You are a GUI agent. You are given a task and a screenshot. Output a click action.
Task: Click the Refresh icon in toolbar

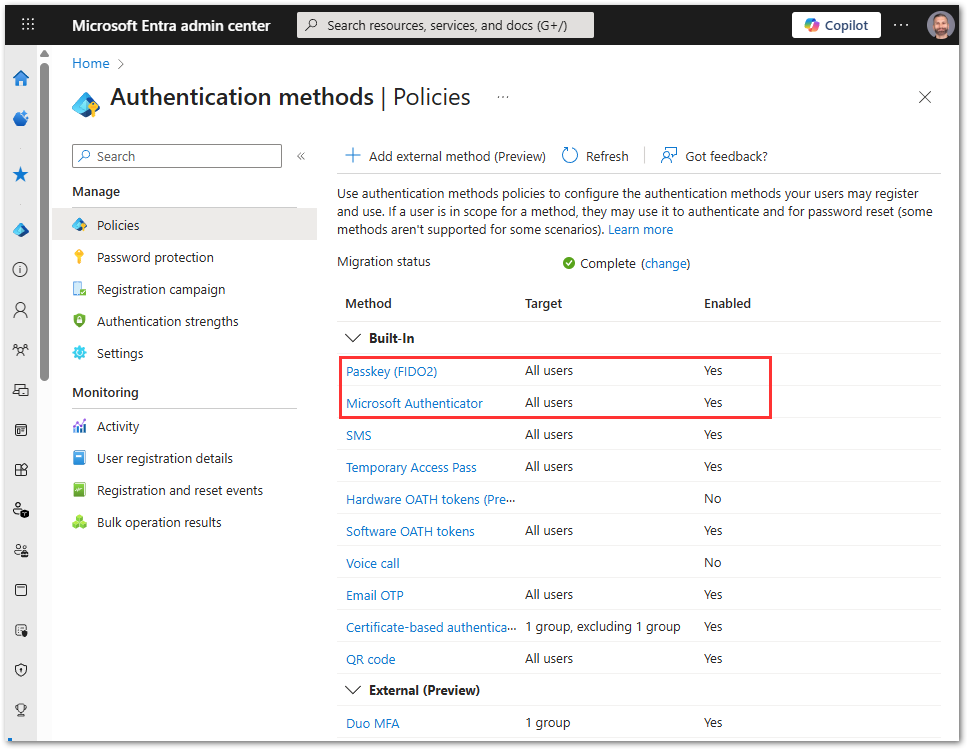tap(570, 156)
